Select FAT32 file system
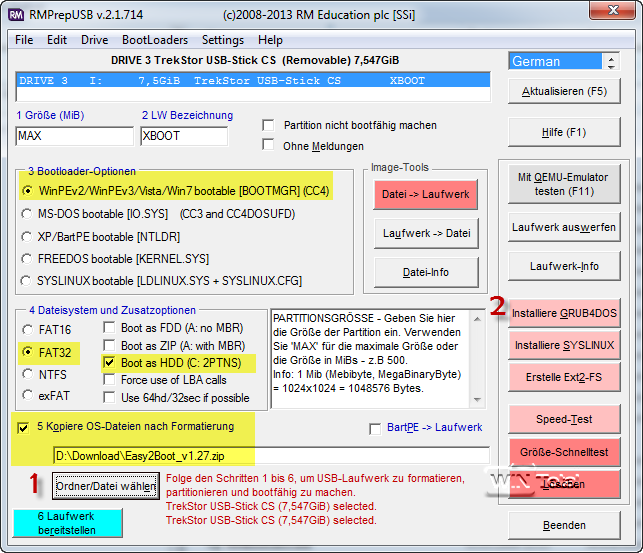This screenshot has height=553, width=643. click(x=27, y=352)
